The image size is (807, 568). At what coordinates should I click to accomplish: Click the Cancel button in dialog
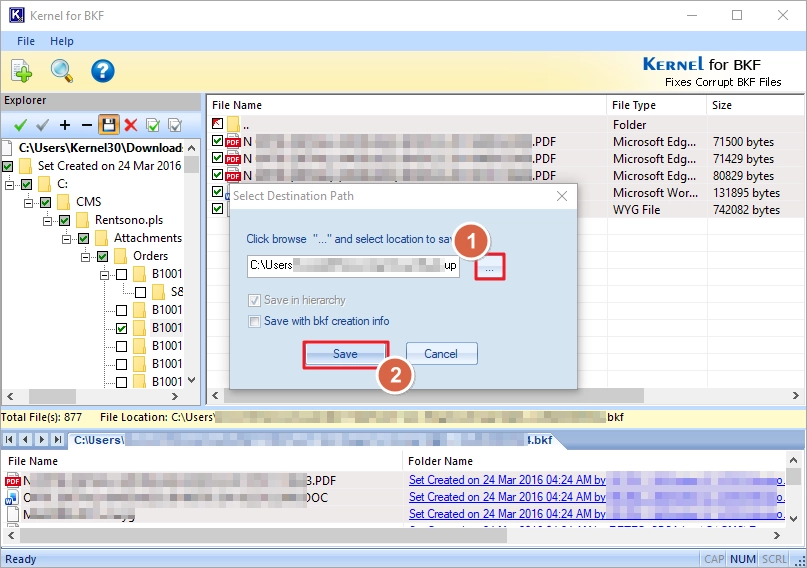coord(441,354)
